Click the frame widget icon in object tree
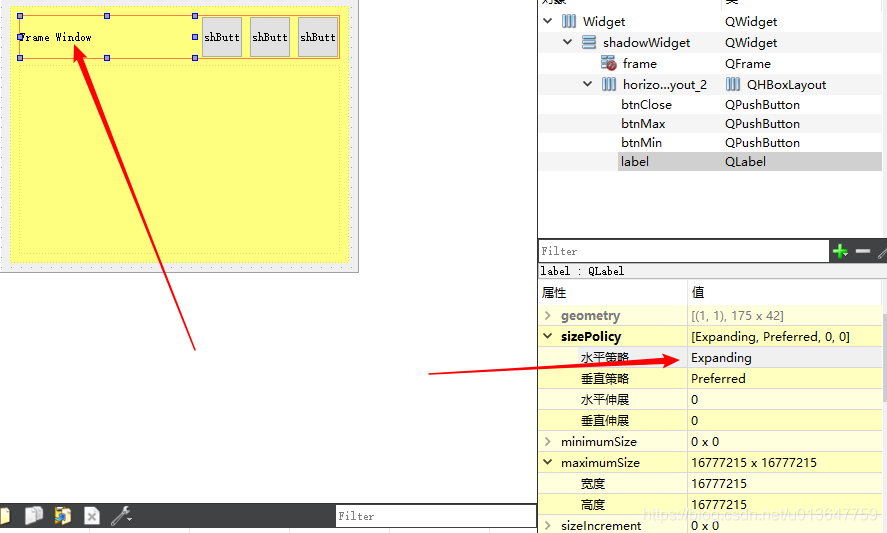This screenshot has width=887, height=533. (x=609, y=63)
